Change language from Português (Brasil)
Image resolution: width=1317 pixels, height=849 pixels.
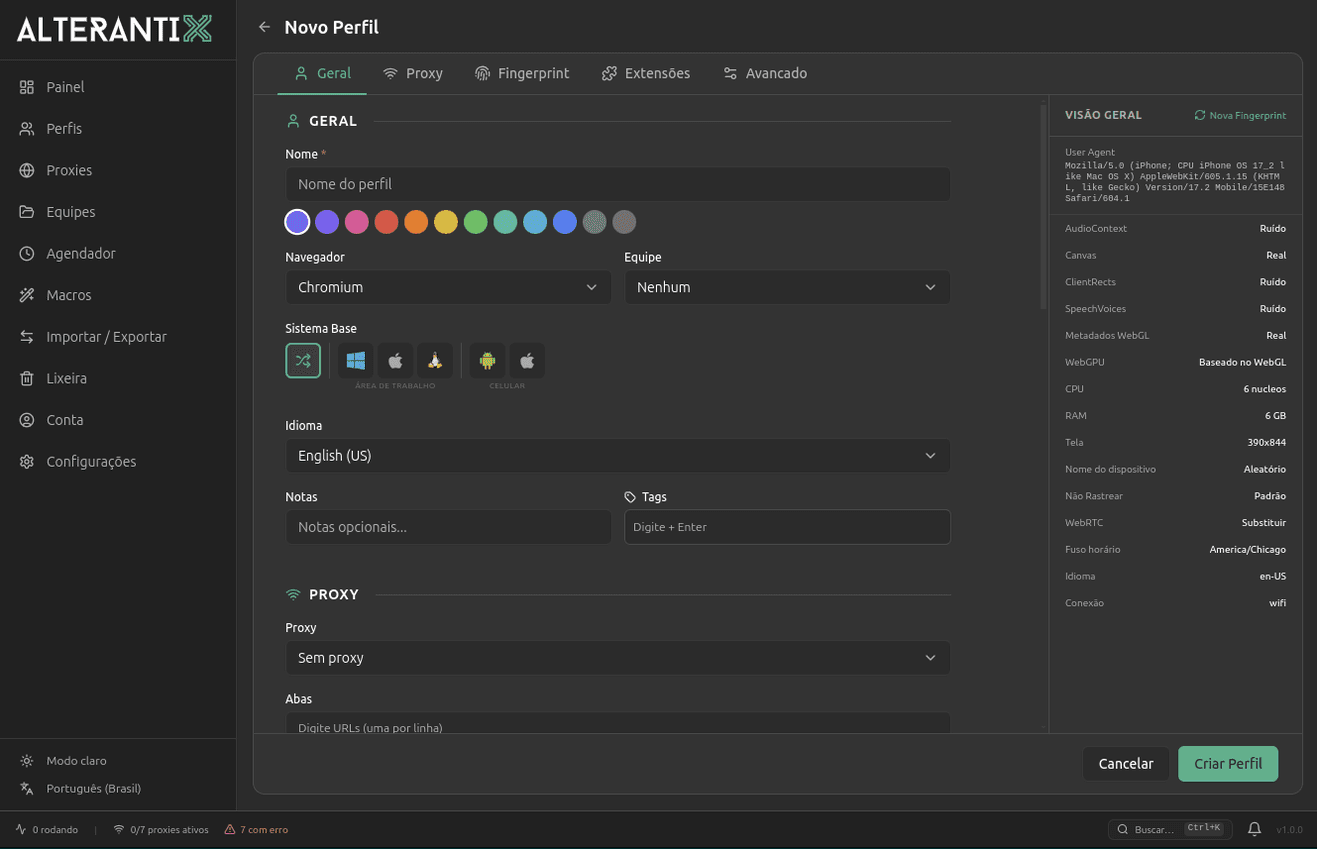tap(93, 788)
